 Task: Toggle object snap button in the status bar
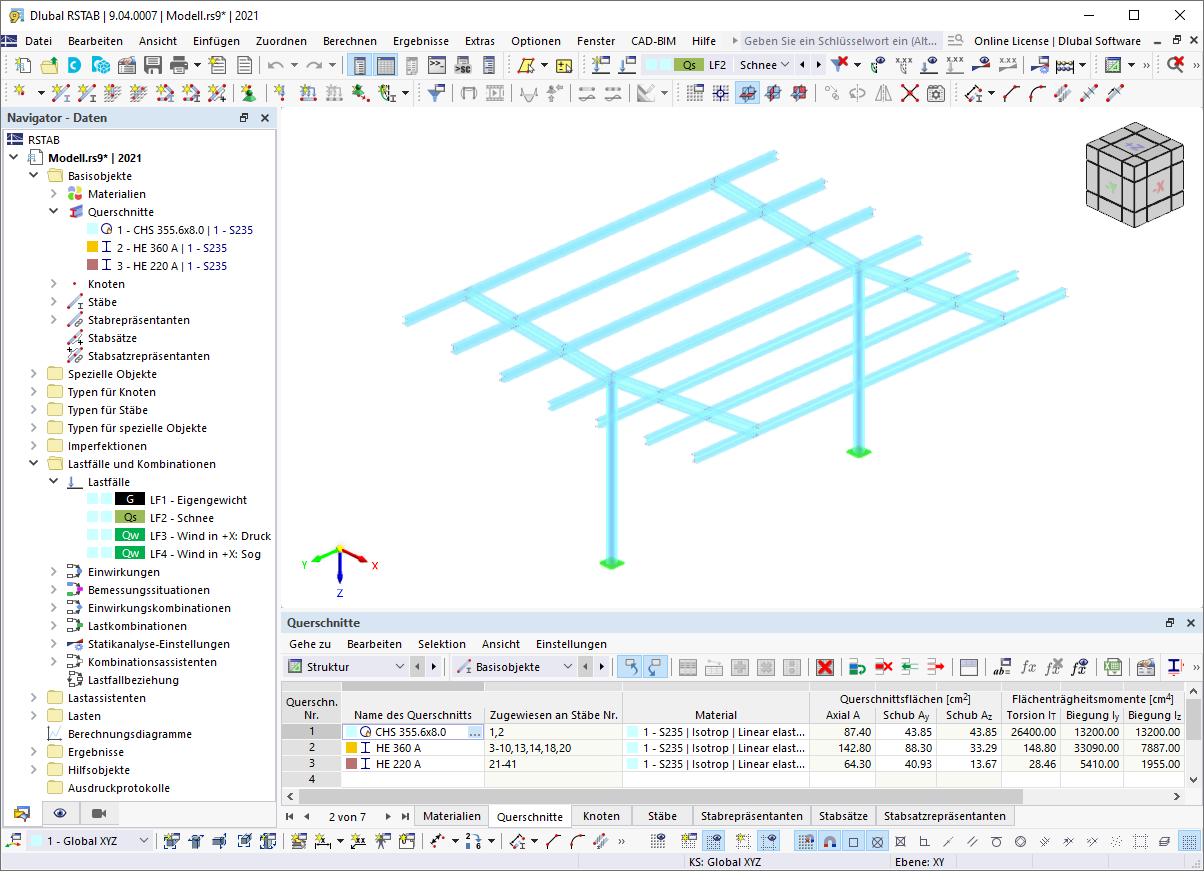(x=829, y=841)
